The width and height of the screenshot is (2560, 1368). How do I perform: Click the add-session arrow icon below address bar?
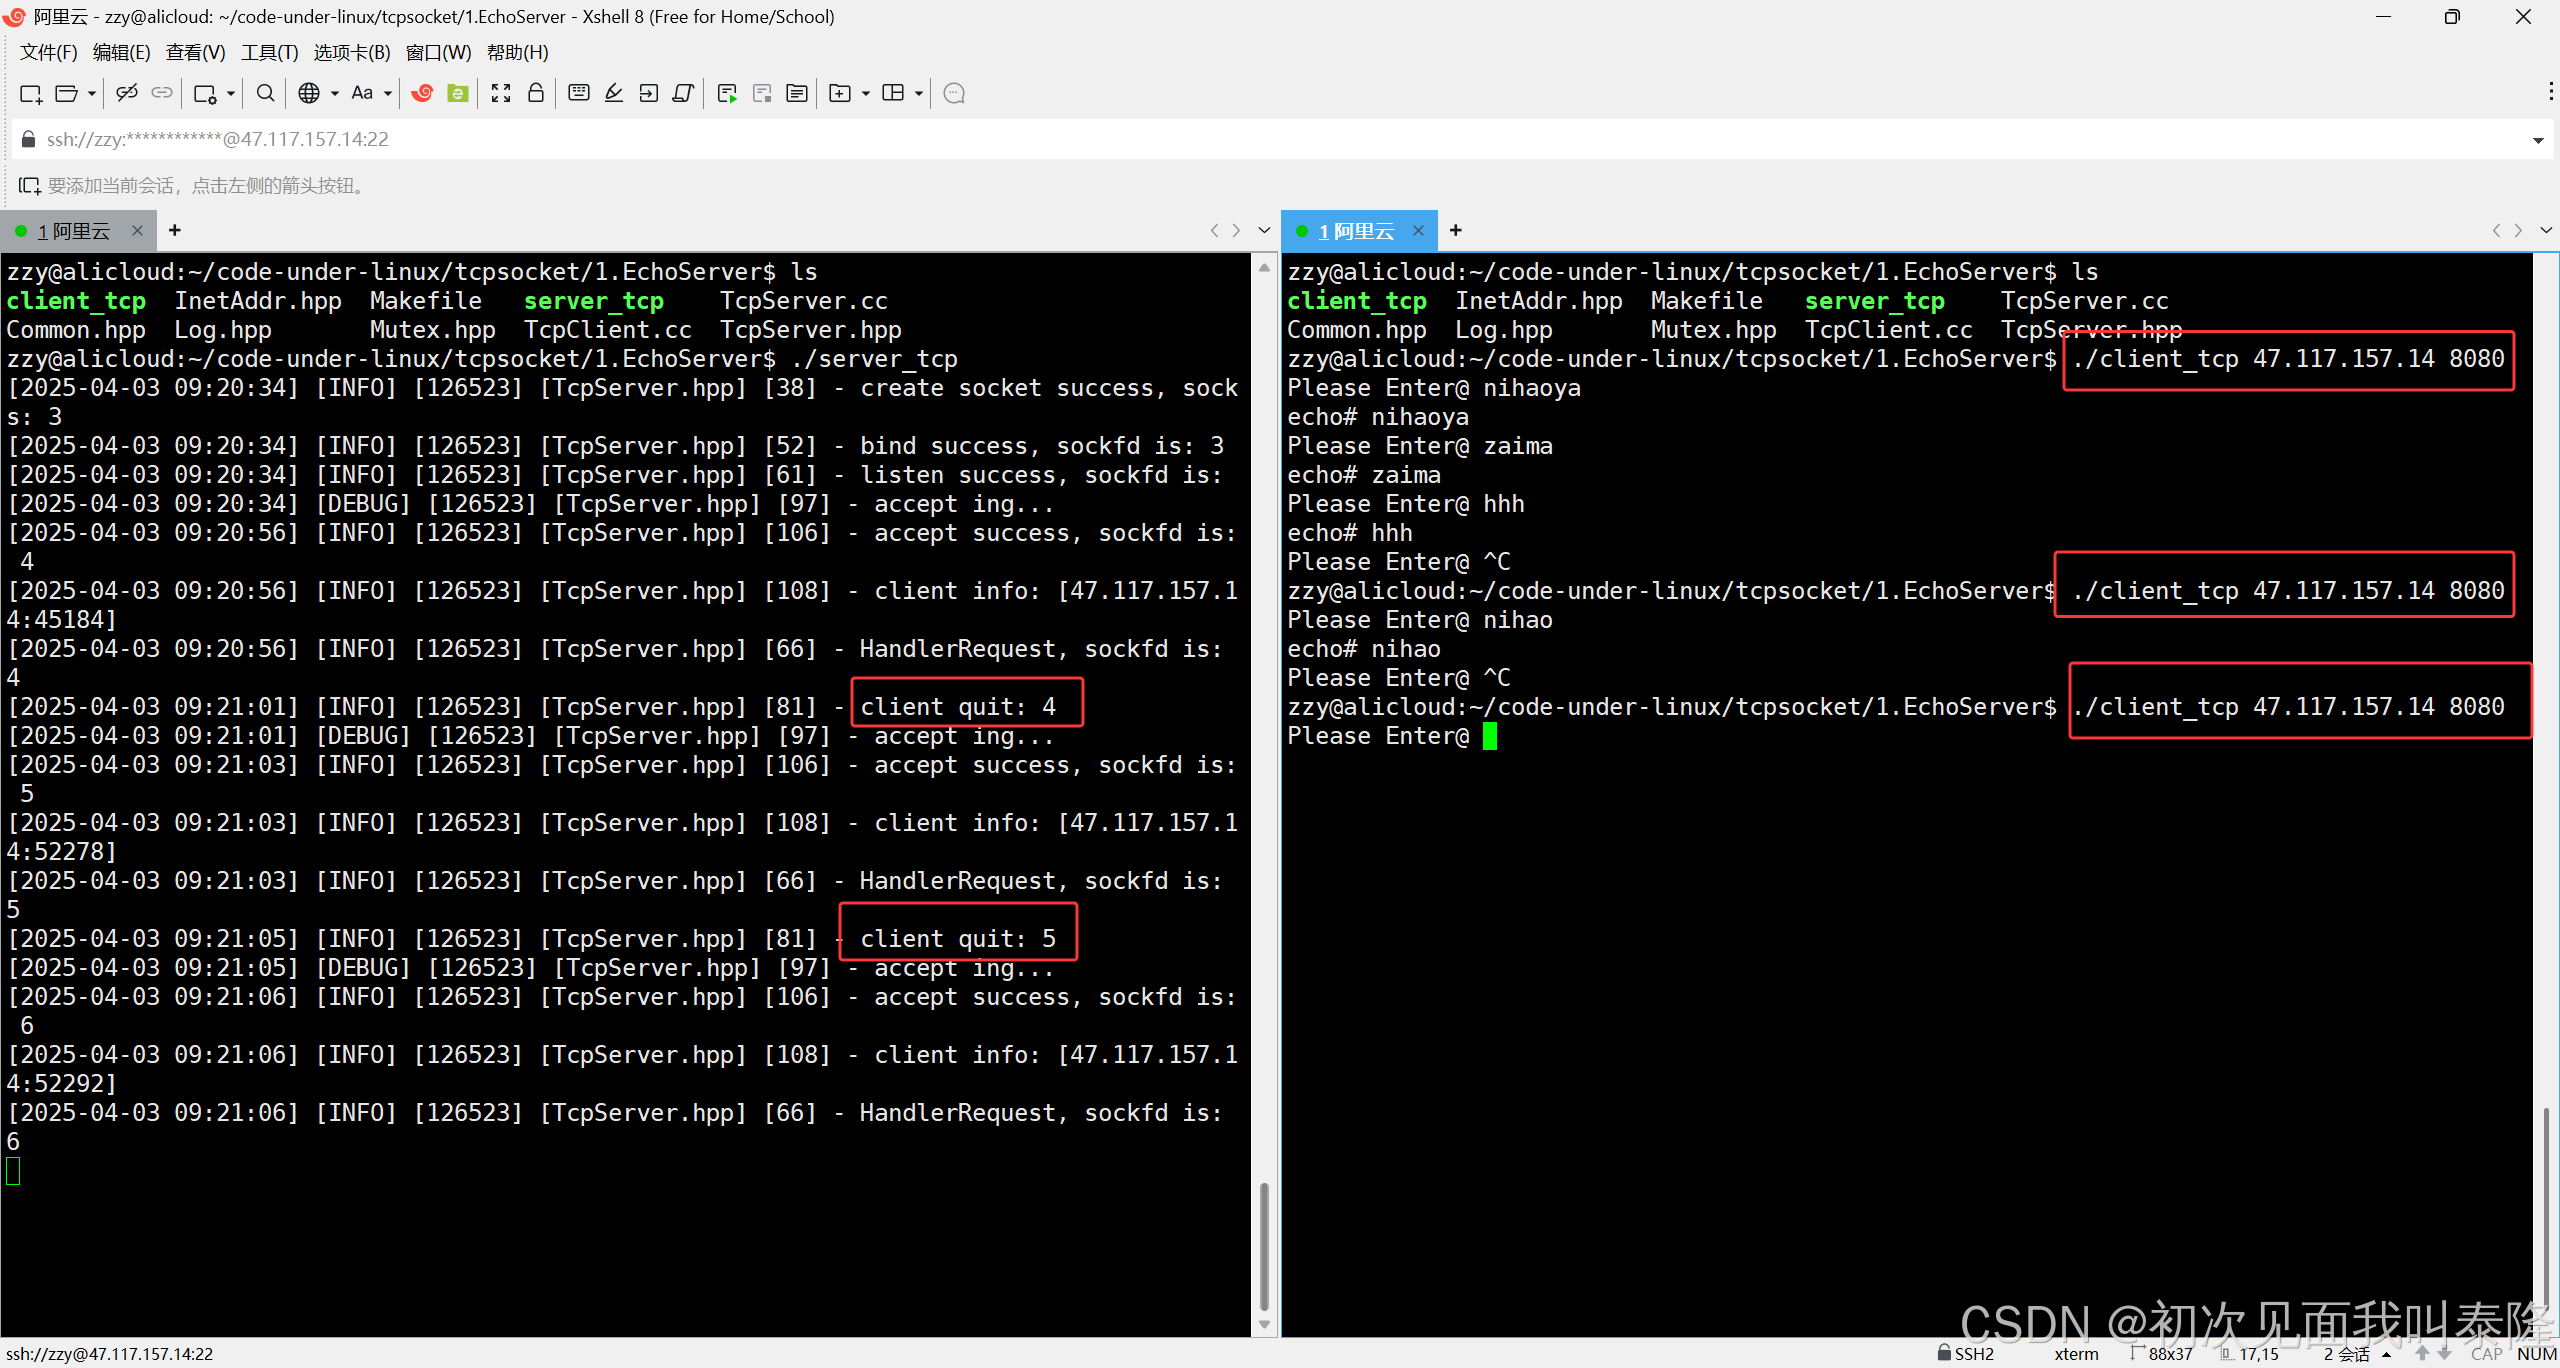29,186
